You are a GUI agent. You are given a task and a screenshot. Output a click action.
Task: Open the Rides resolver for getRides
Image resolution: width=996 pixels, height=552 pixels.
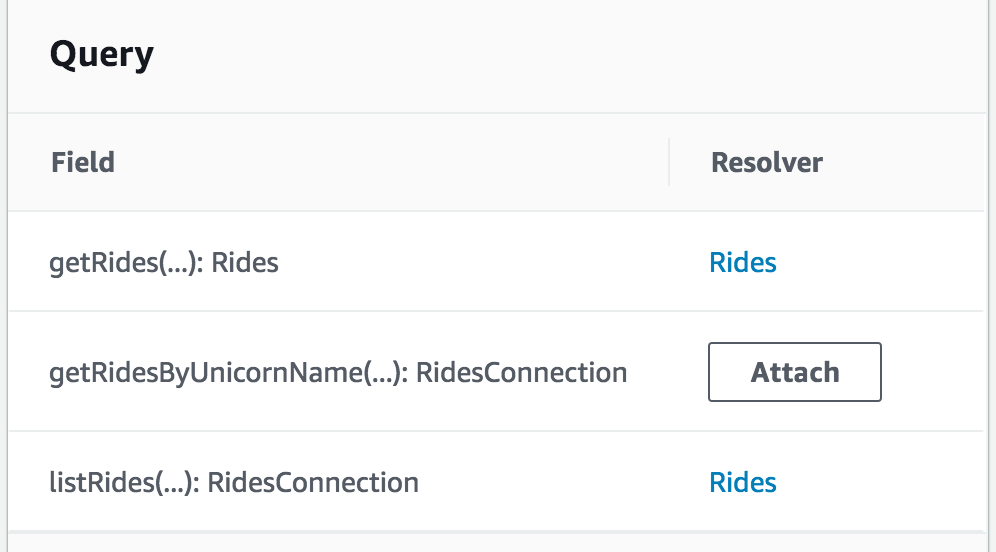(x=743, y=262)
